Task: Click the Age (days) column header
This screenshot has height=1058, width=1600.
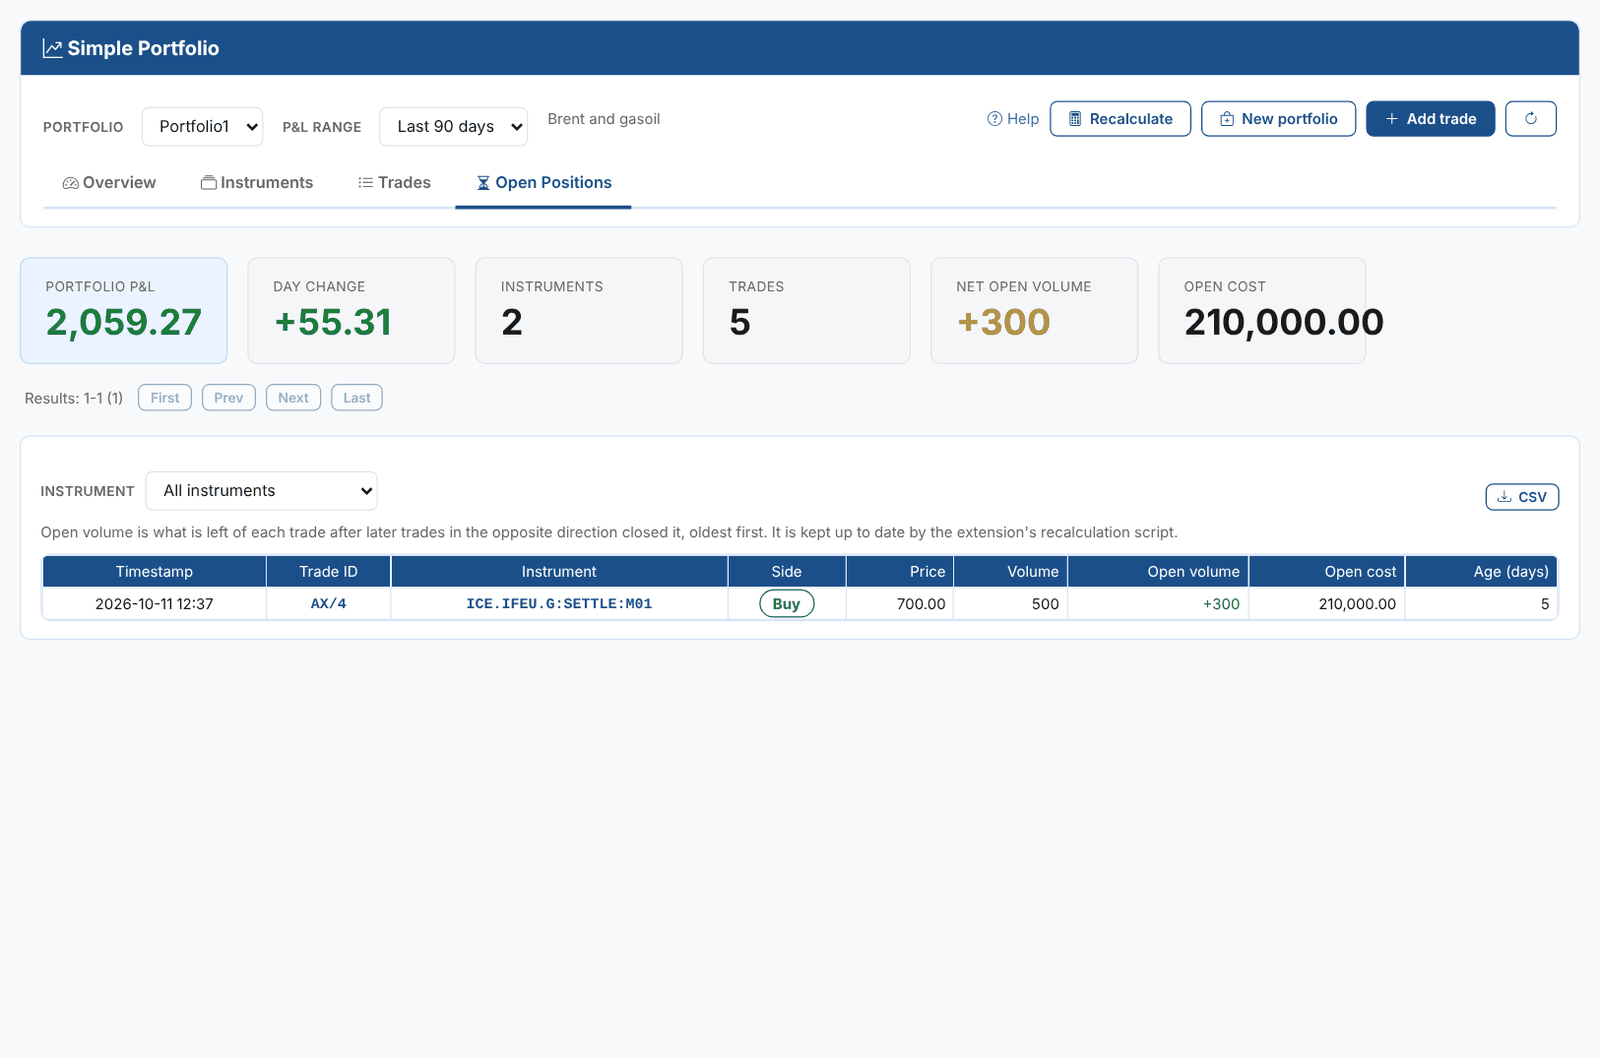Action: tap(1481, 572)
